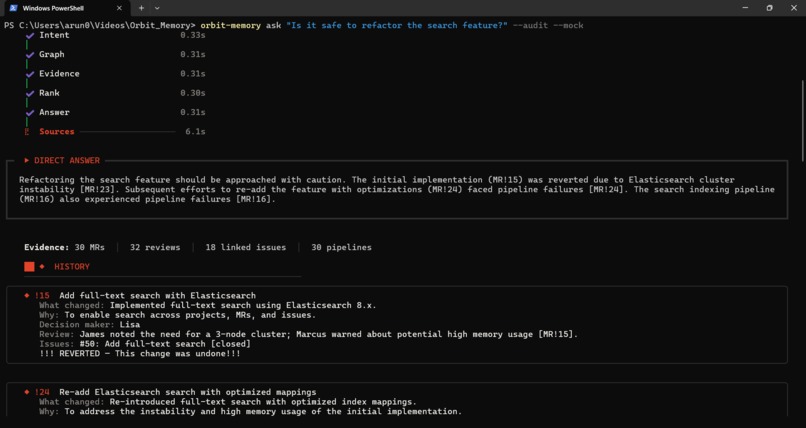Click the '--audit' flag
Screen dimensions: 806x428
coord(530,25)
